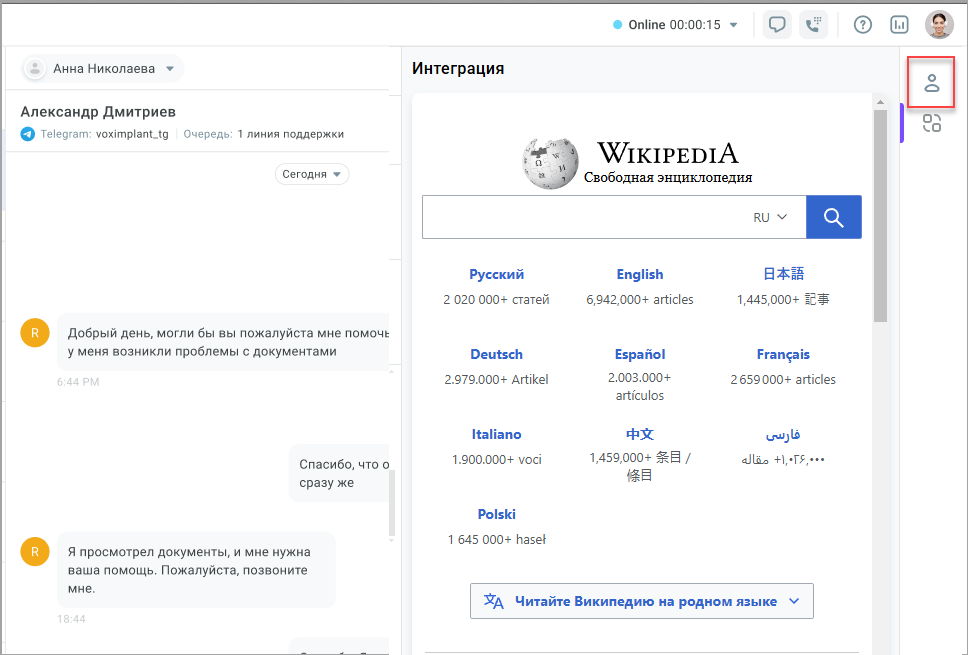The image size is (968, 655).
Task: Open the 中文 Wikipedia link
Action: point(640,434)
